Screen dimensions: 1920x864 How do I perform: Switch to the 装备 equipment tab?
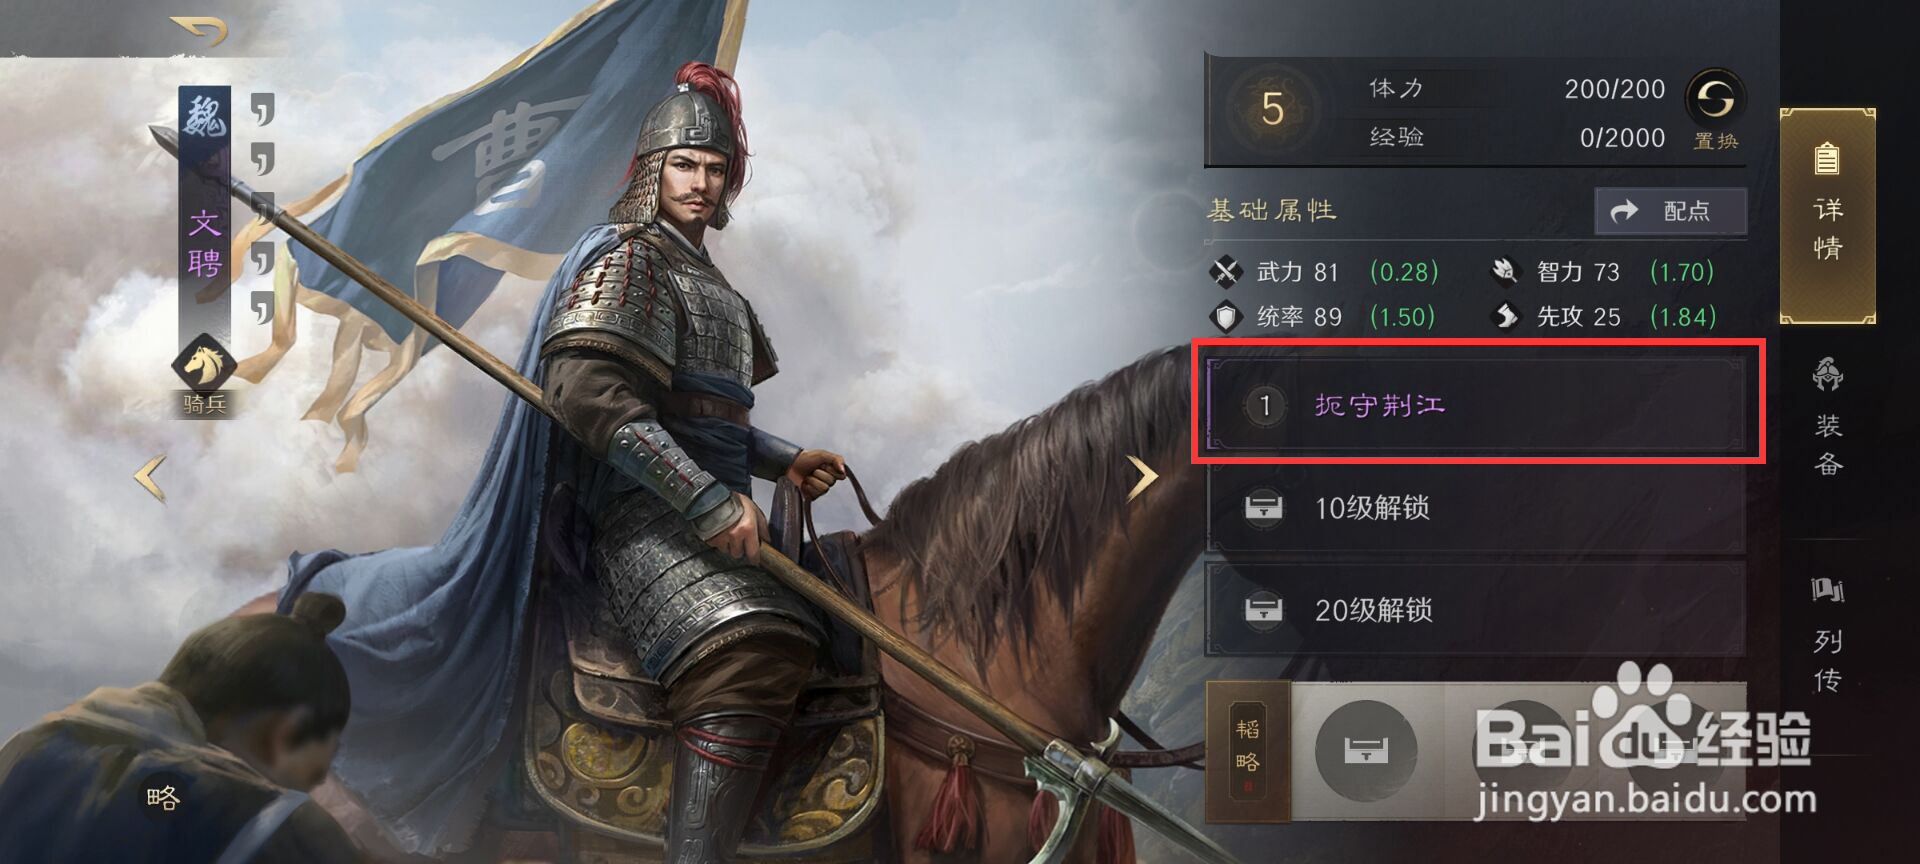[1827, 418]
